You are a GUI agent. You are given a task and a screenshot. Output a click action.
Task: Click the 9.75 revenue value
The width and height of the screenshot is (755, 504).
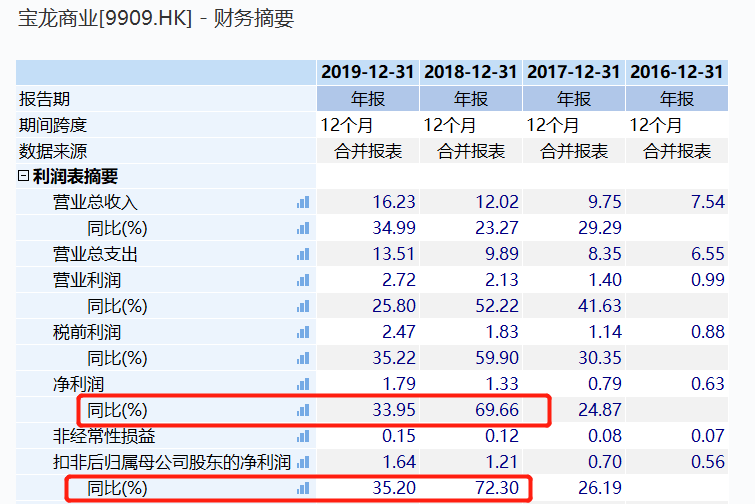pyautogui.click(x=605, y=202)
